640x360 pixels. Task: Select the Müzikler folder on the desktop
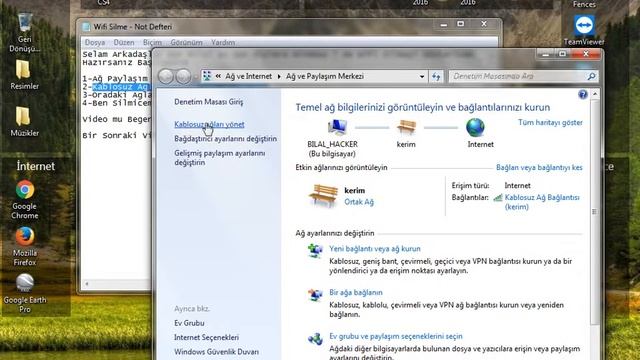pyautogui.click(x=24, y=121)
